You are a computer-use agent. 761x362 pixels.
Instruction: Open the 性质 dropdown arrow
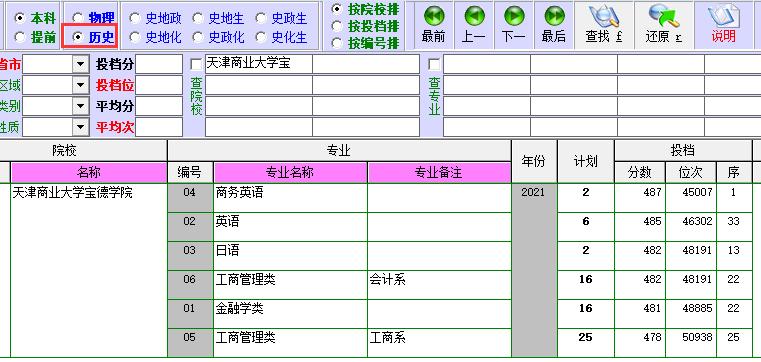[81, 128]
